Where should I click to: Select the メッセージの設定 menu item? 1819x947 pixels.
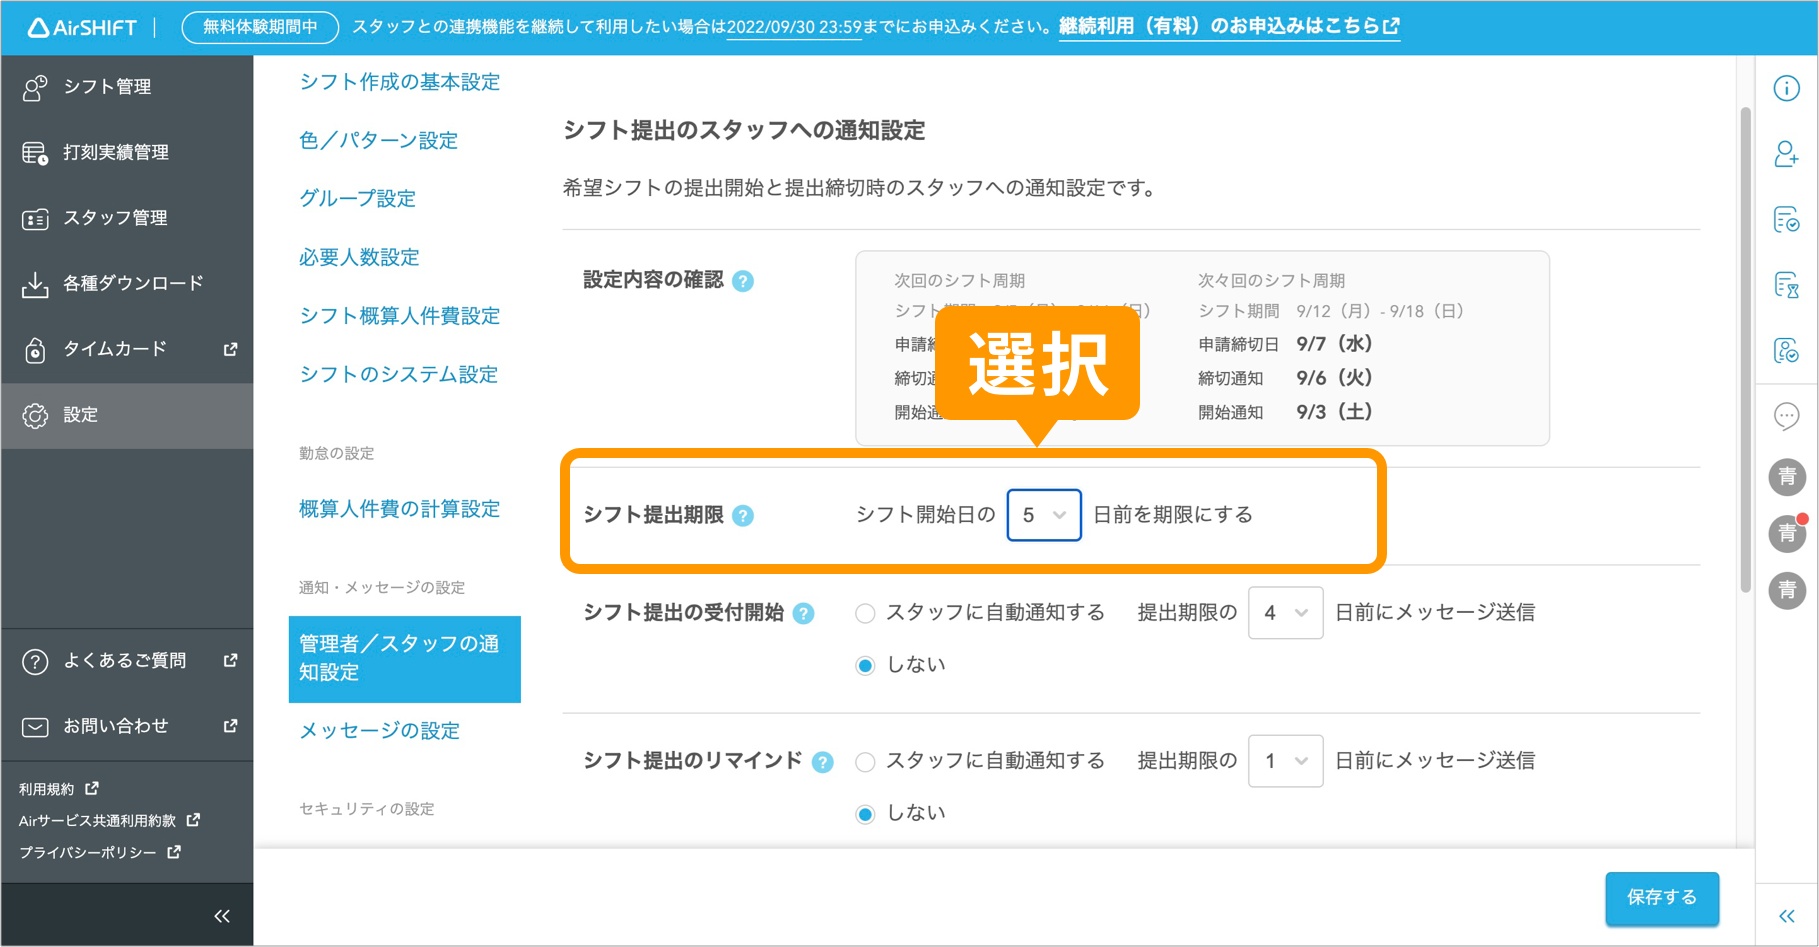(379, 730)
